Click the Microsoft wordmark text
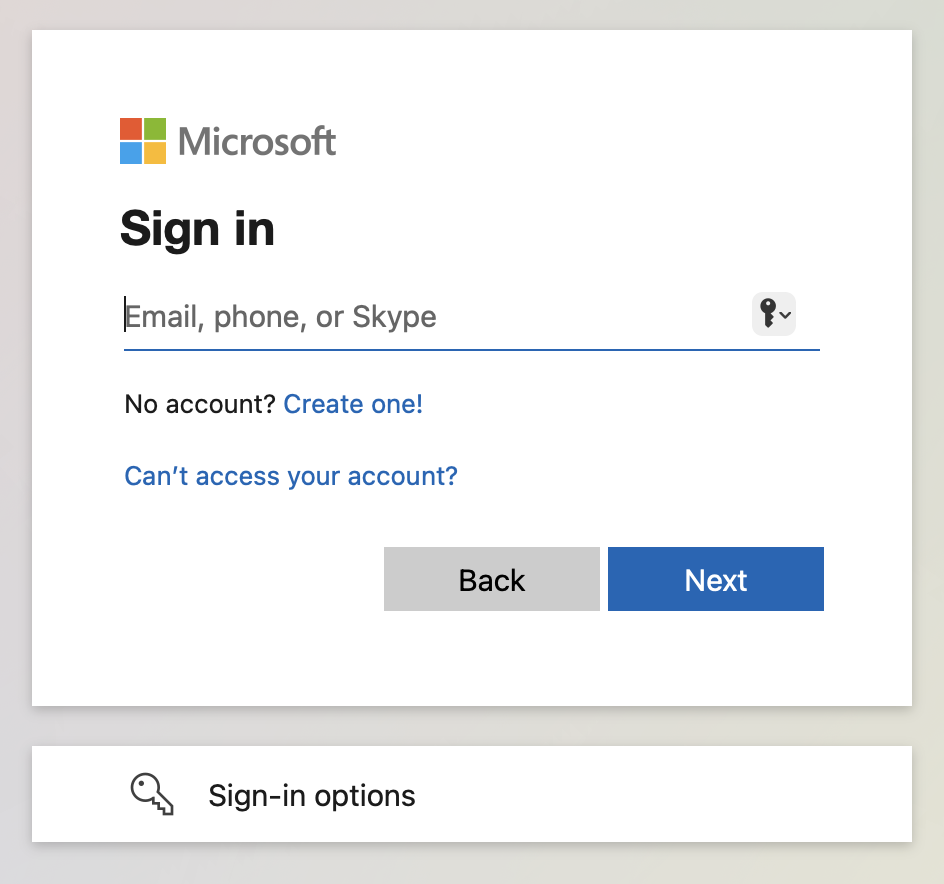 255,140
